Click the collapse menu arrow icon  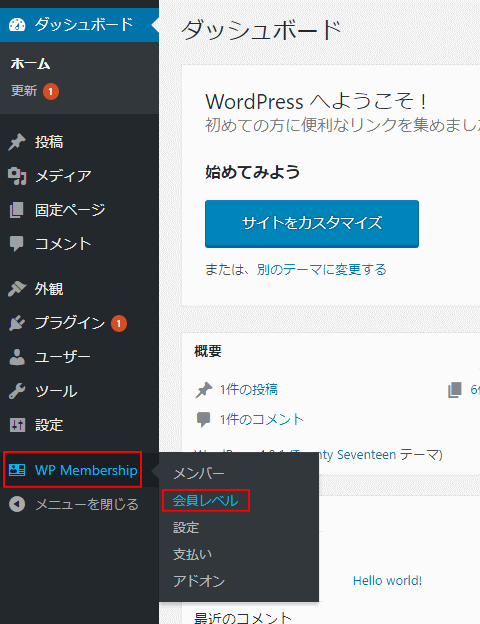(x=17, y=504)
